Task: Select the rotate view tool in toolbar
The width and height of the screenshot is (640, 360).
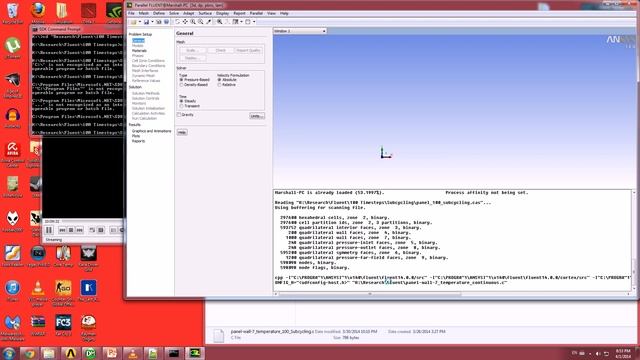Action: pyautogui.click(x=177, y=22)
